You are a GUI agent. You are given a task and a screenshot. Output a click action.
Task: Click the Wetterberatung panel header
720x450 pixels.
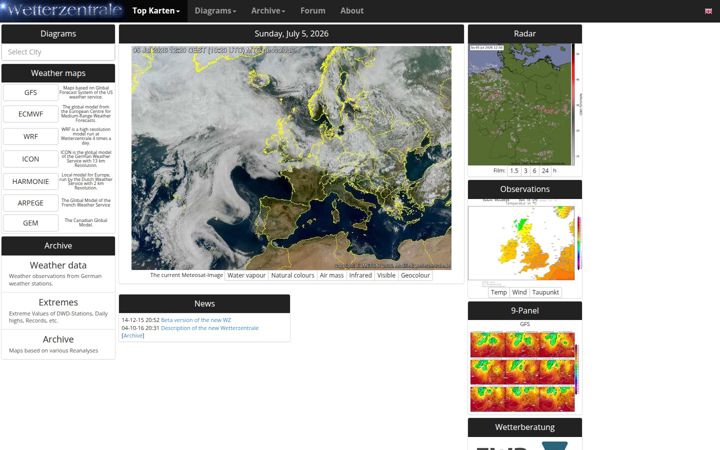pyautogui.click(x=525, y=427)
